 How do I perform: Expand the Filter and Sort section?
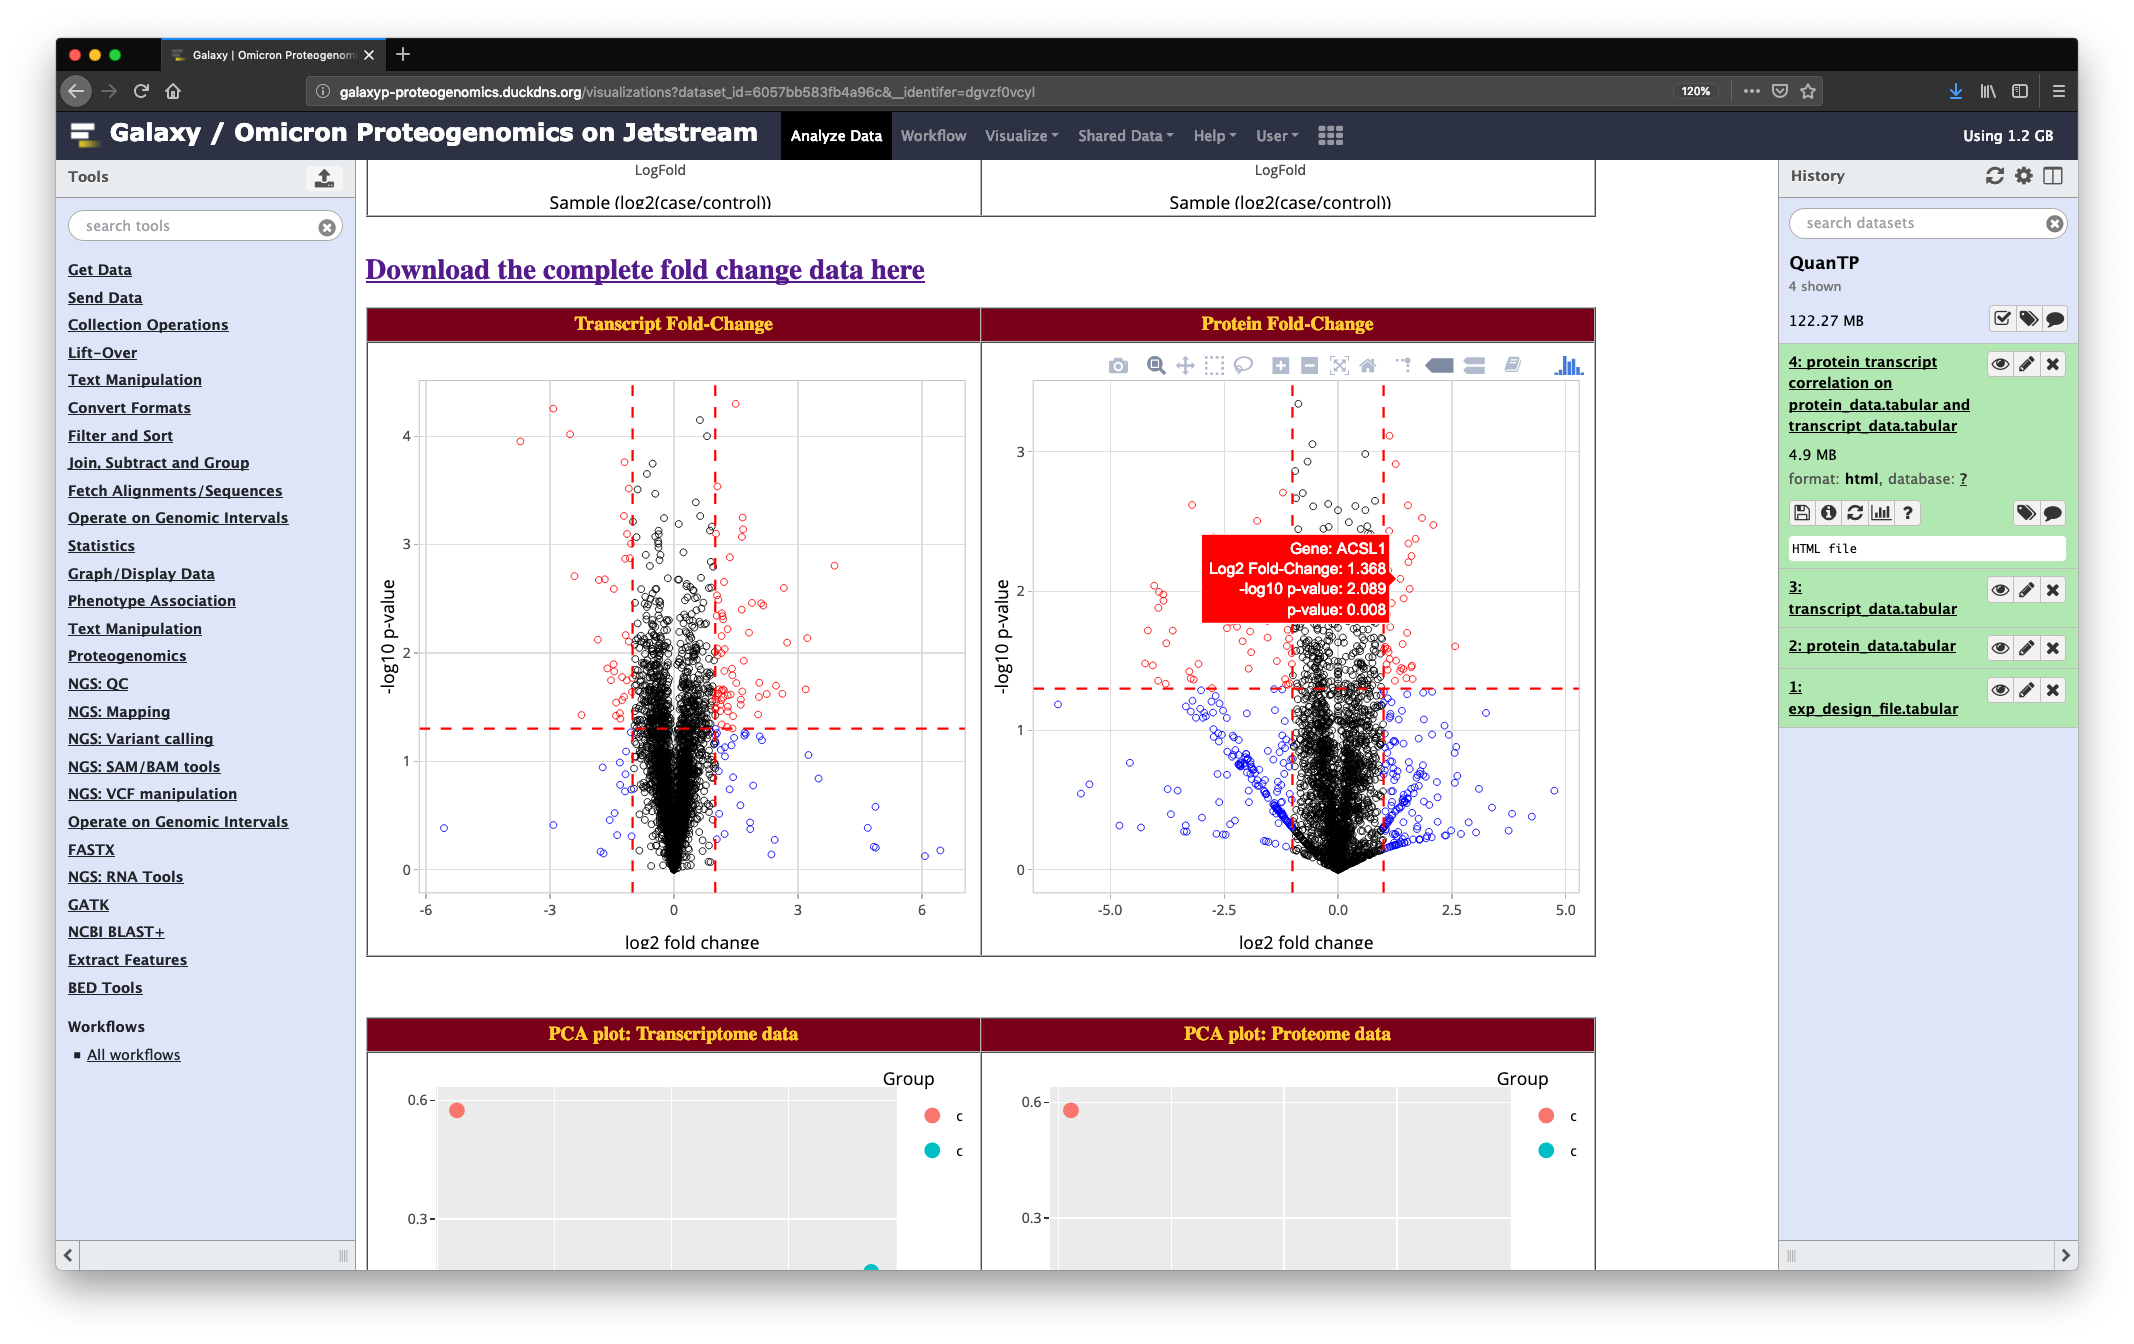120,436
